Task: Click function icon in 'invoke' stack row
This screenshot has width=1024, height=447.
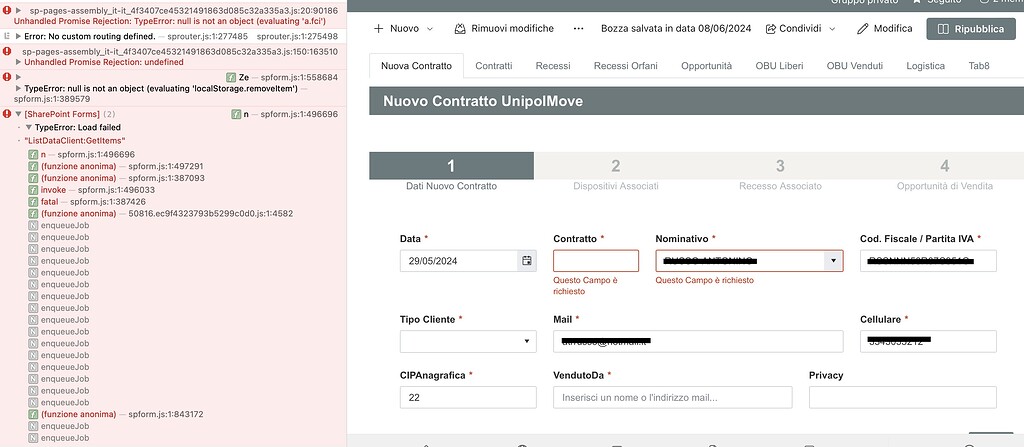Action: tap(33, 190)
